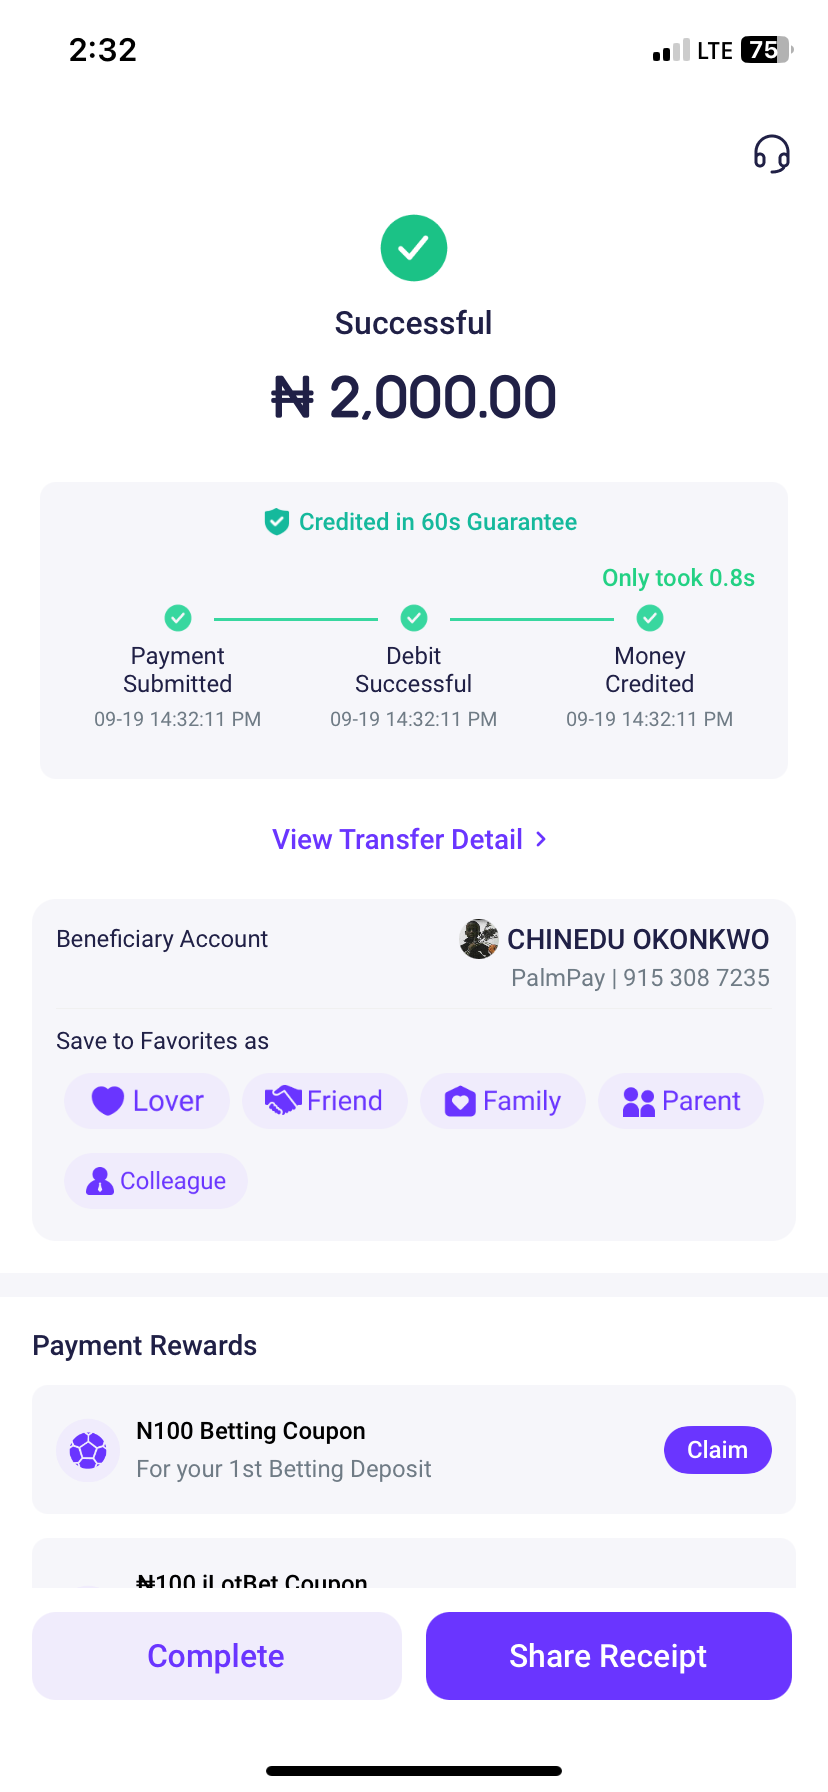Tap the customer support headset icon
This screenshot has height=1792, width=828.
tap(771, 154)
